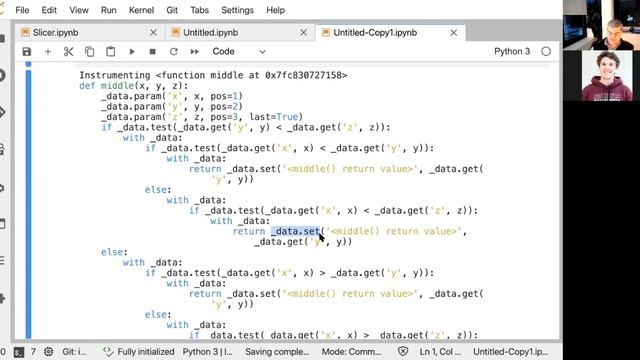Restart kernel and run all cells icon

pos(195,52)
